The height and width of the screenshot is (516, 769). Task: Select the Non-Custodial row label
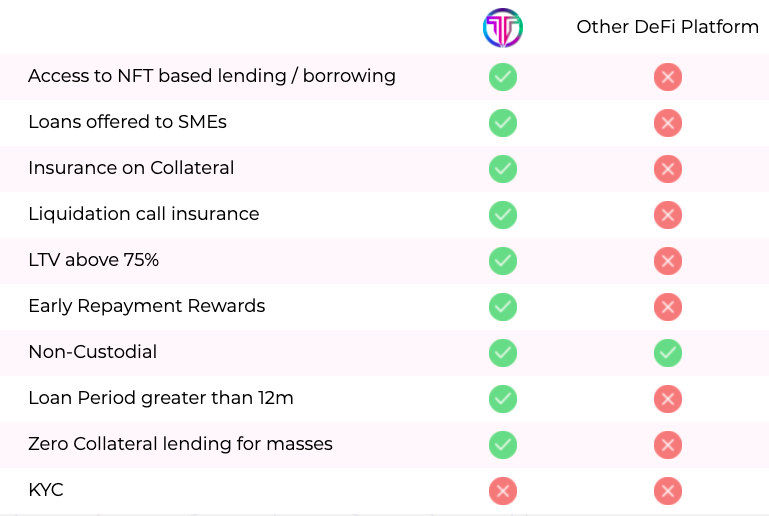click(x=93, y=352)
